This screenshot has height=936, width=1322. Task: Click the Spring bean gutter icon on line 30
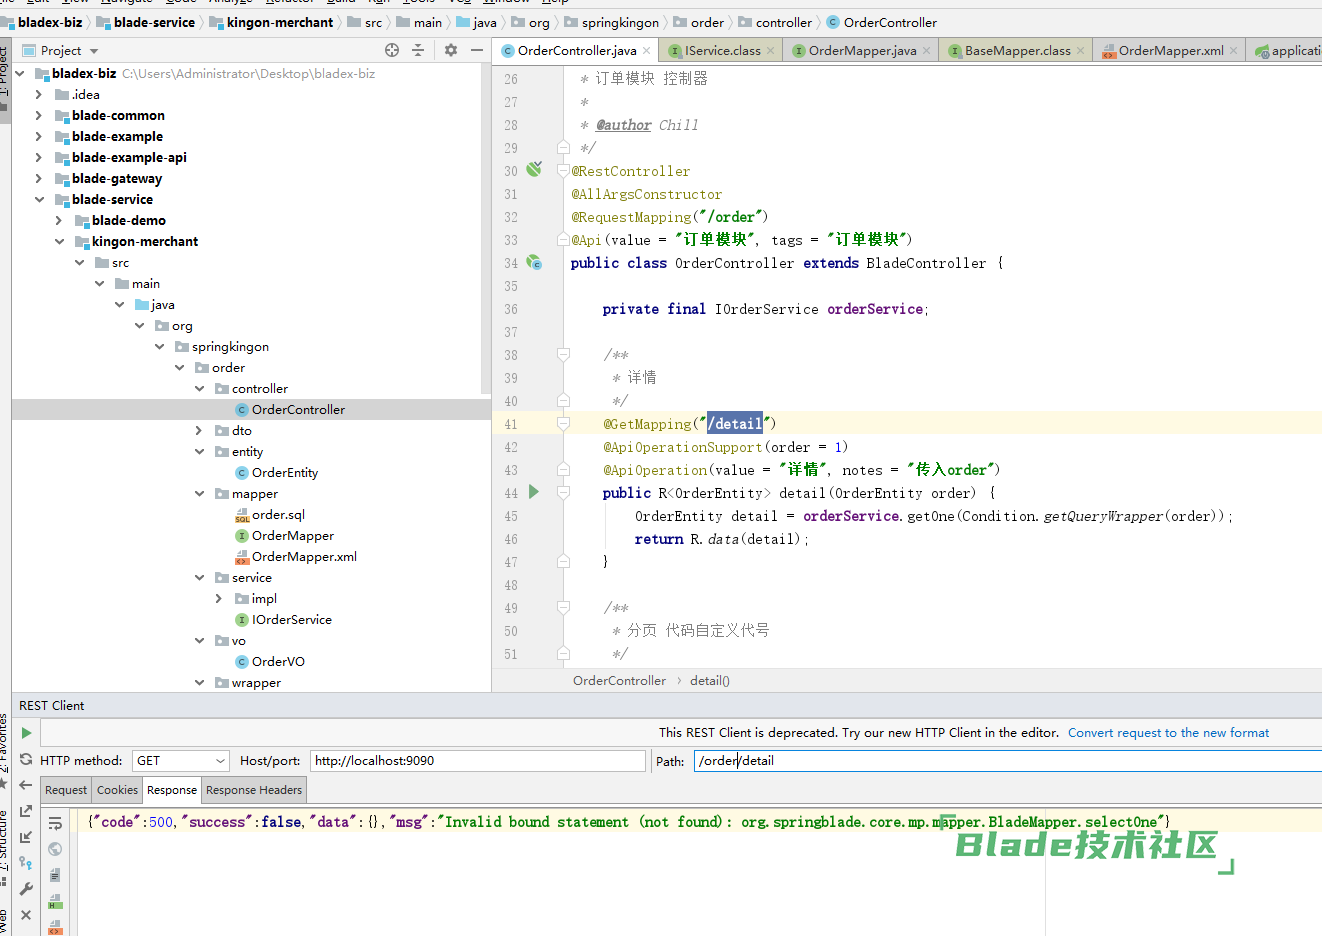click(x=534, y=169)
